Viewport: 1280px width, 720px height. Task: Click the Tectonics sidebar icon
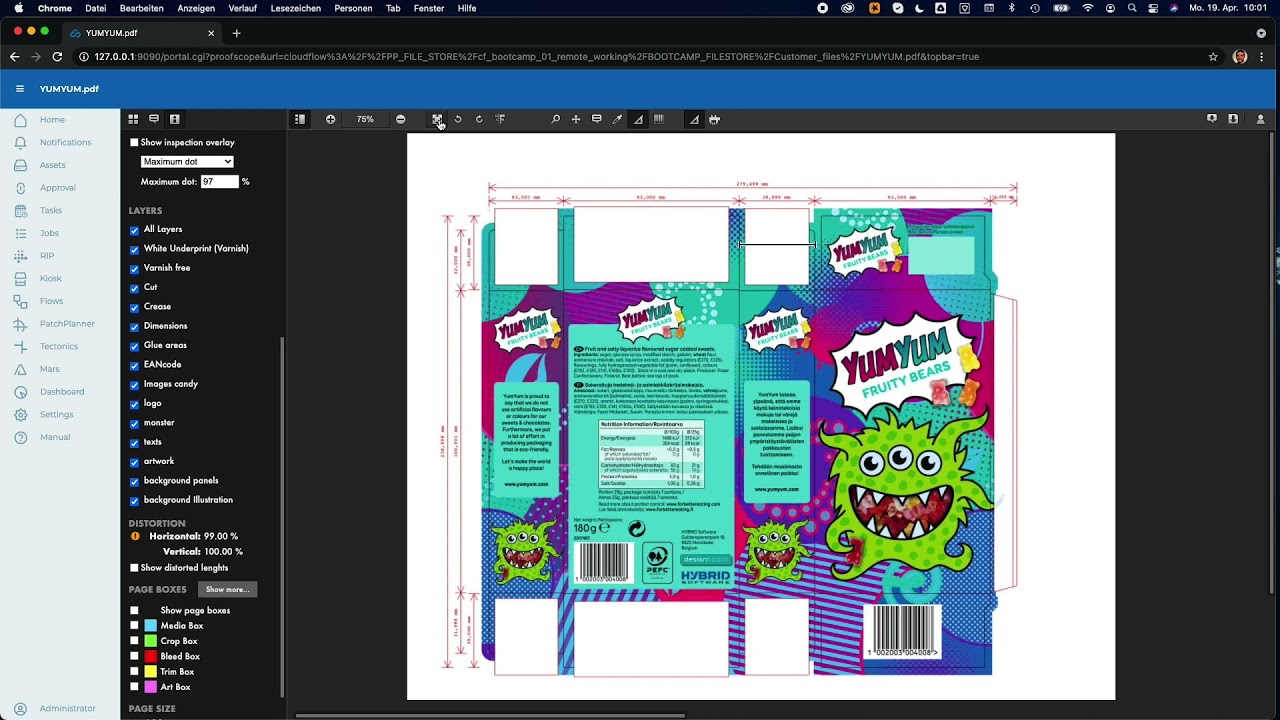pyautogui.click(x=20, y=346)
